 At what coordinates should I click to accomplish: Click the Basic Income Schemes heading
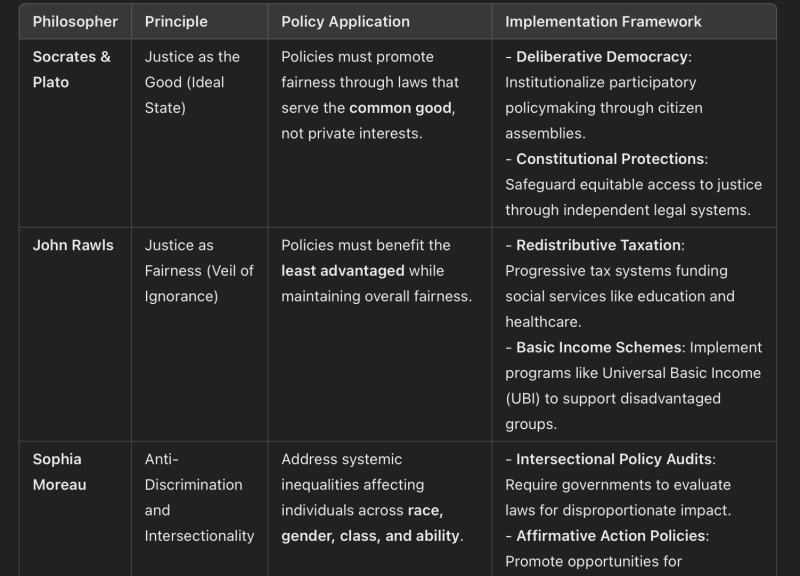(x=598, y=347)
